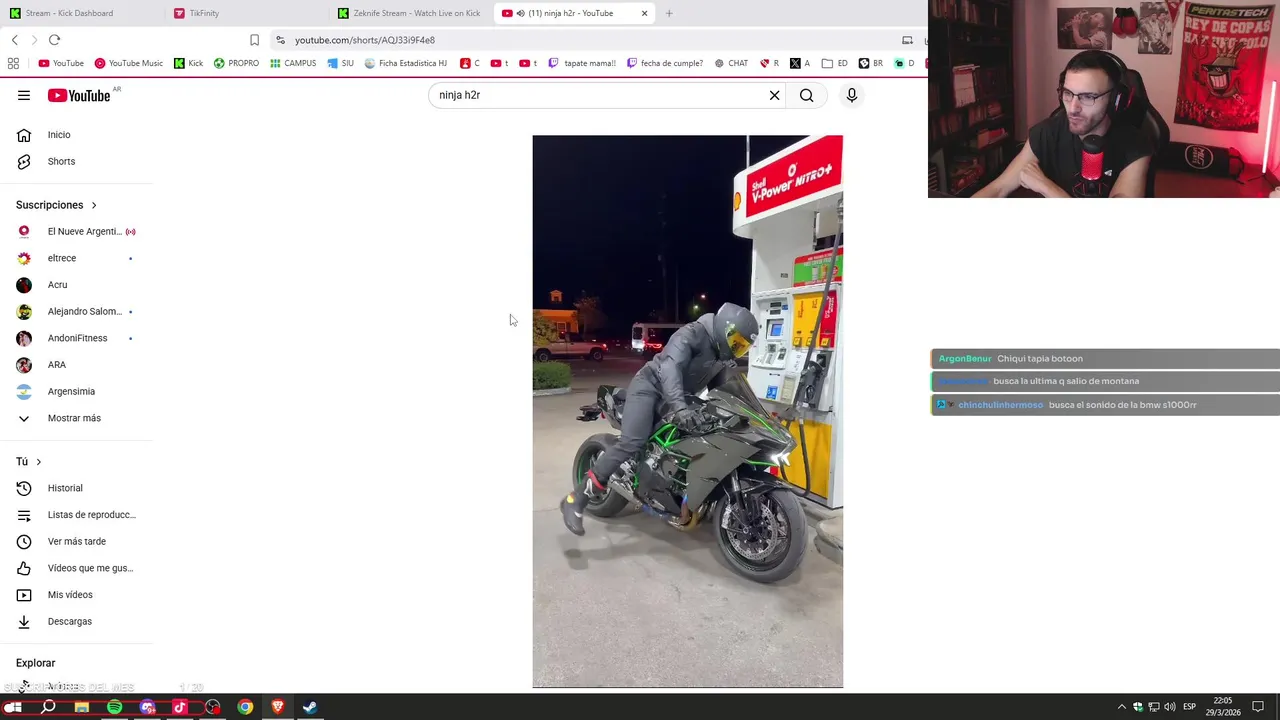The width and height of the screenshot is (1280, 720).
Task: Open Windows taskbar search
Action: [48, 707]
